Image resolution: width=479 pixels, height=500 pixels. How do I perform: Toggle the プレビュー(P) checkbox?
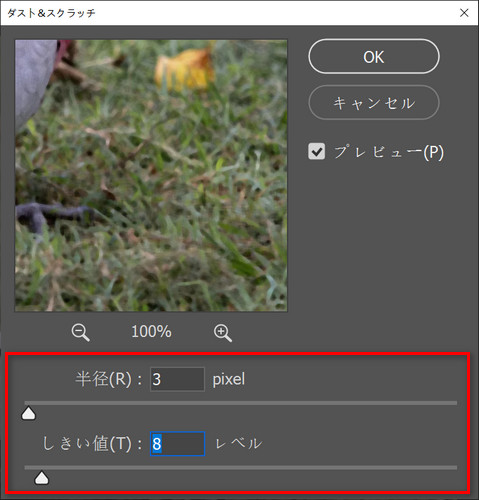[316, 152]
